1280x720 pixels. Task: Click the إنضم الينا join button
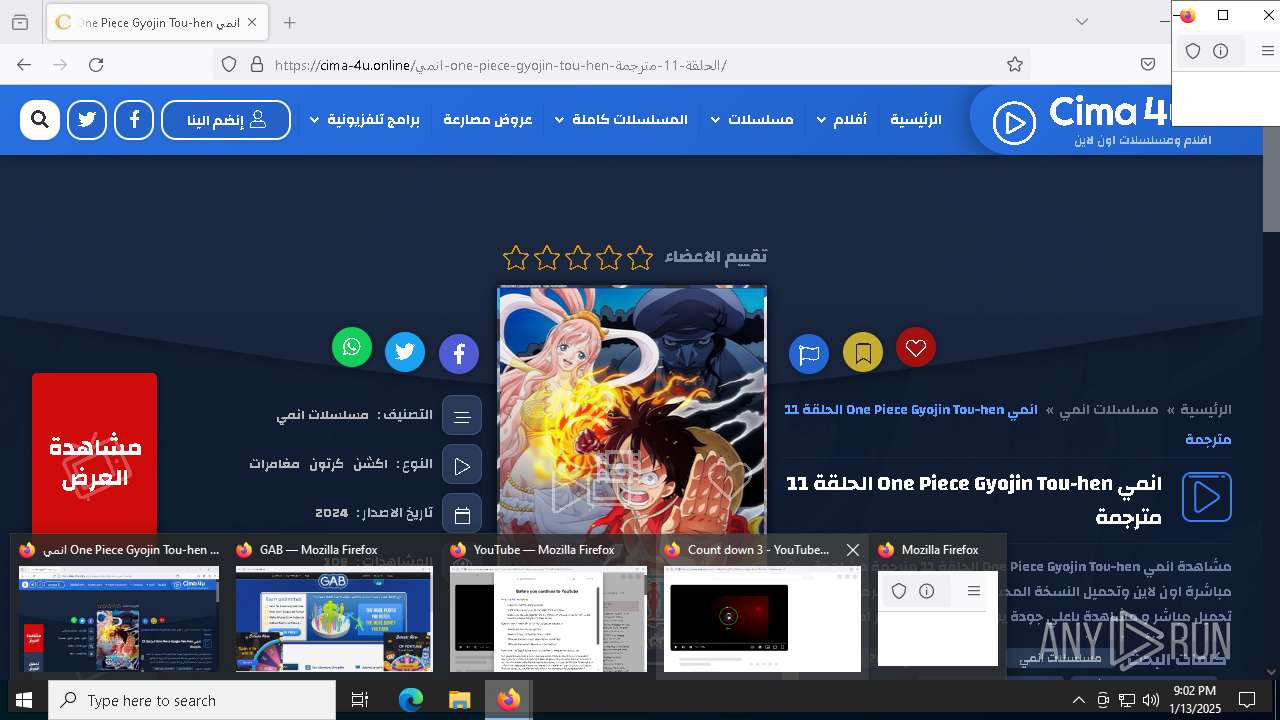point(226,120)
